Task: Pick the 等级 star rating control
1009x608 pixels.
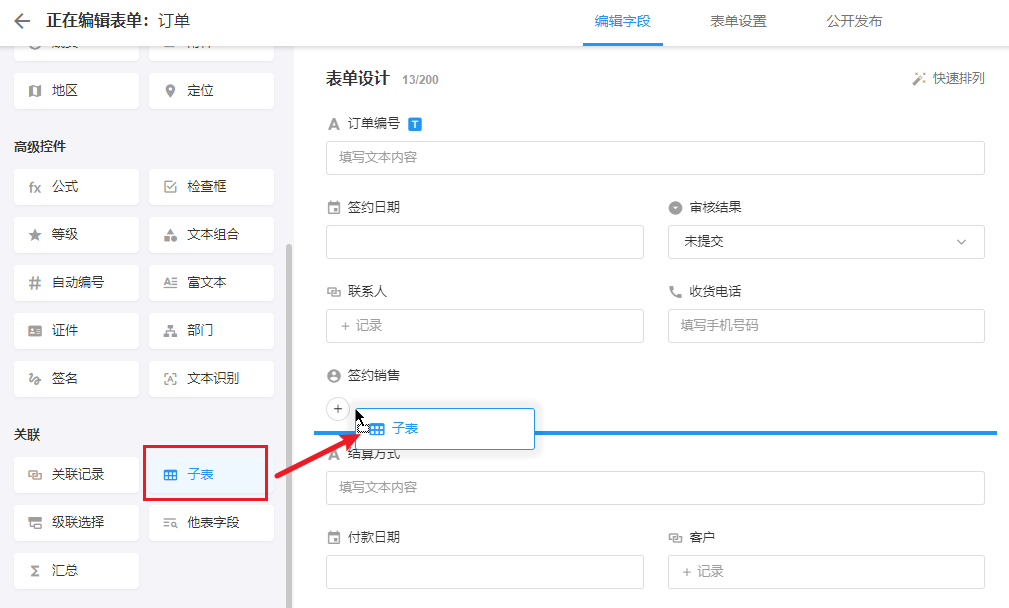Action: pyautogui.click(x=76, y=235)
